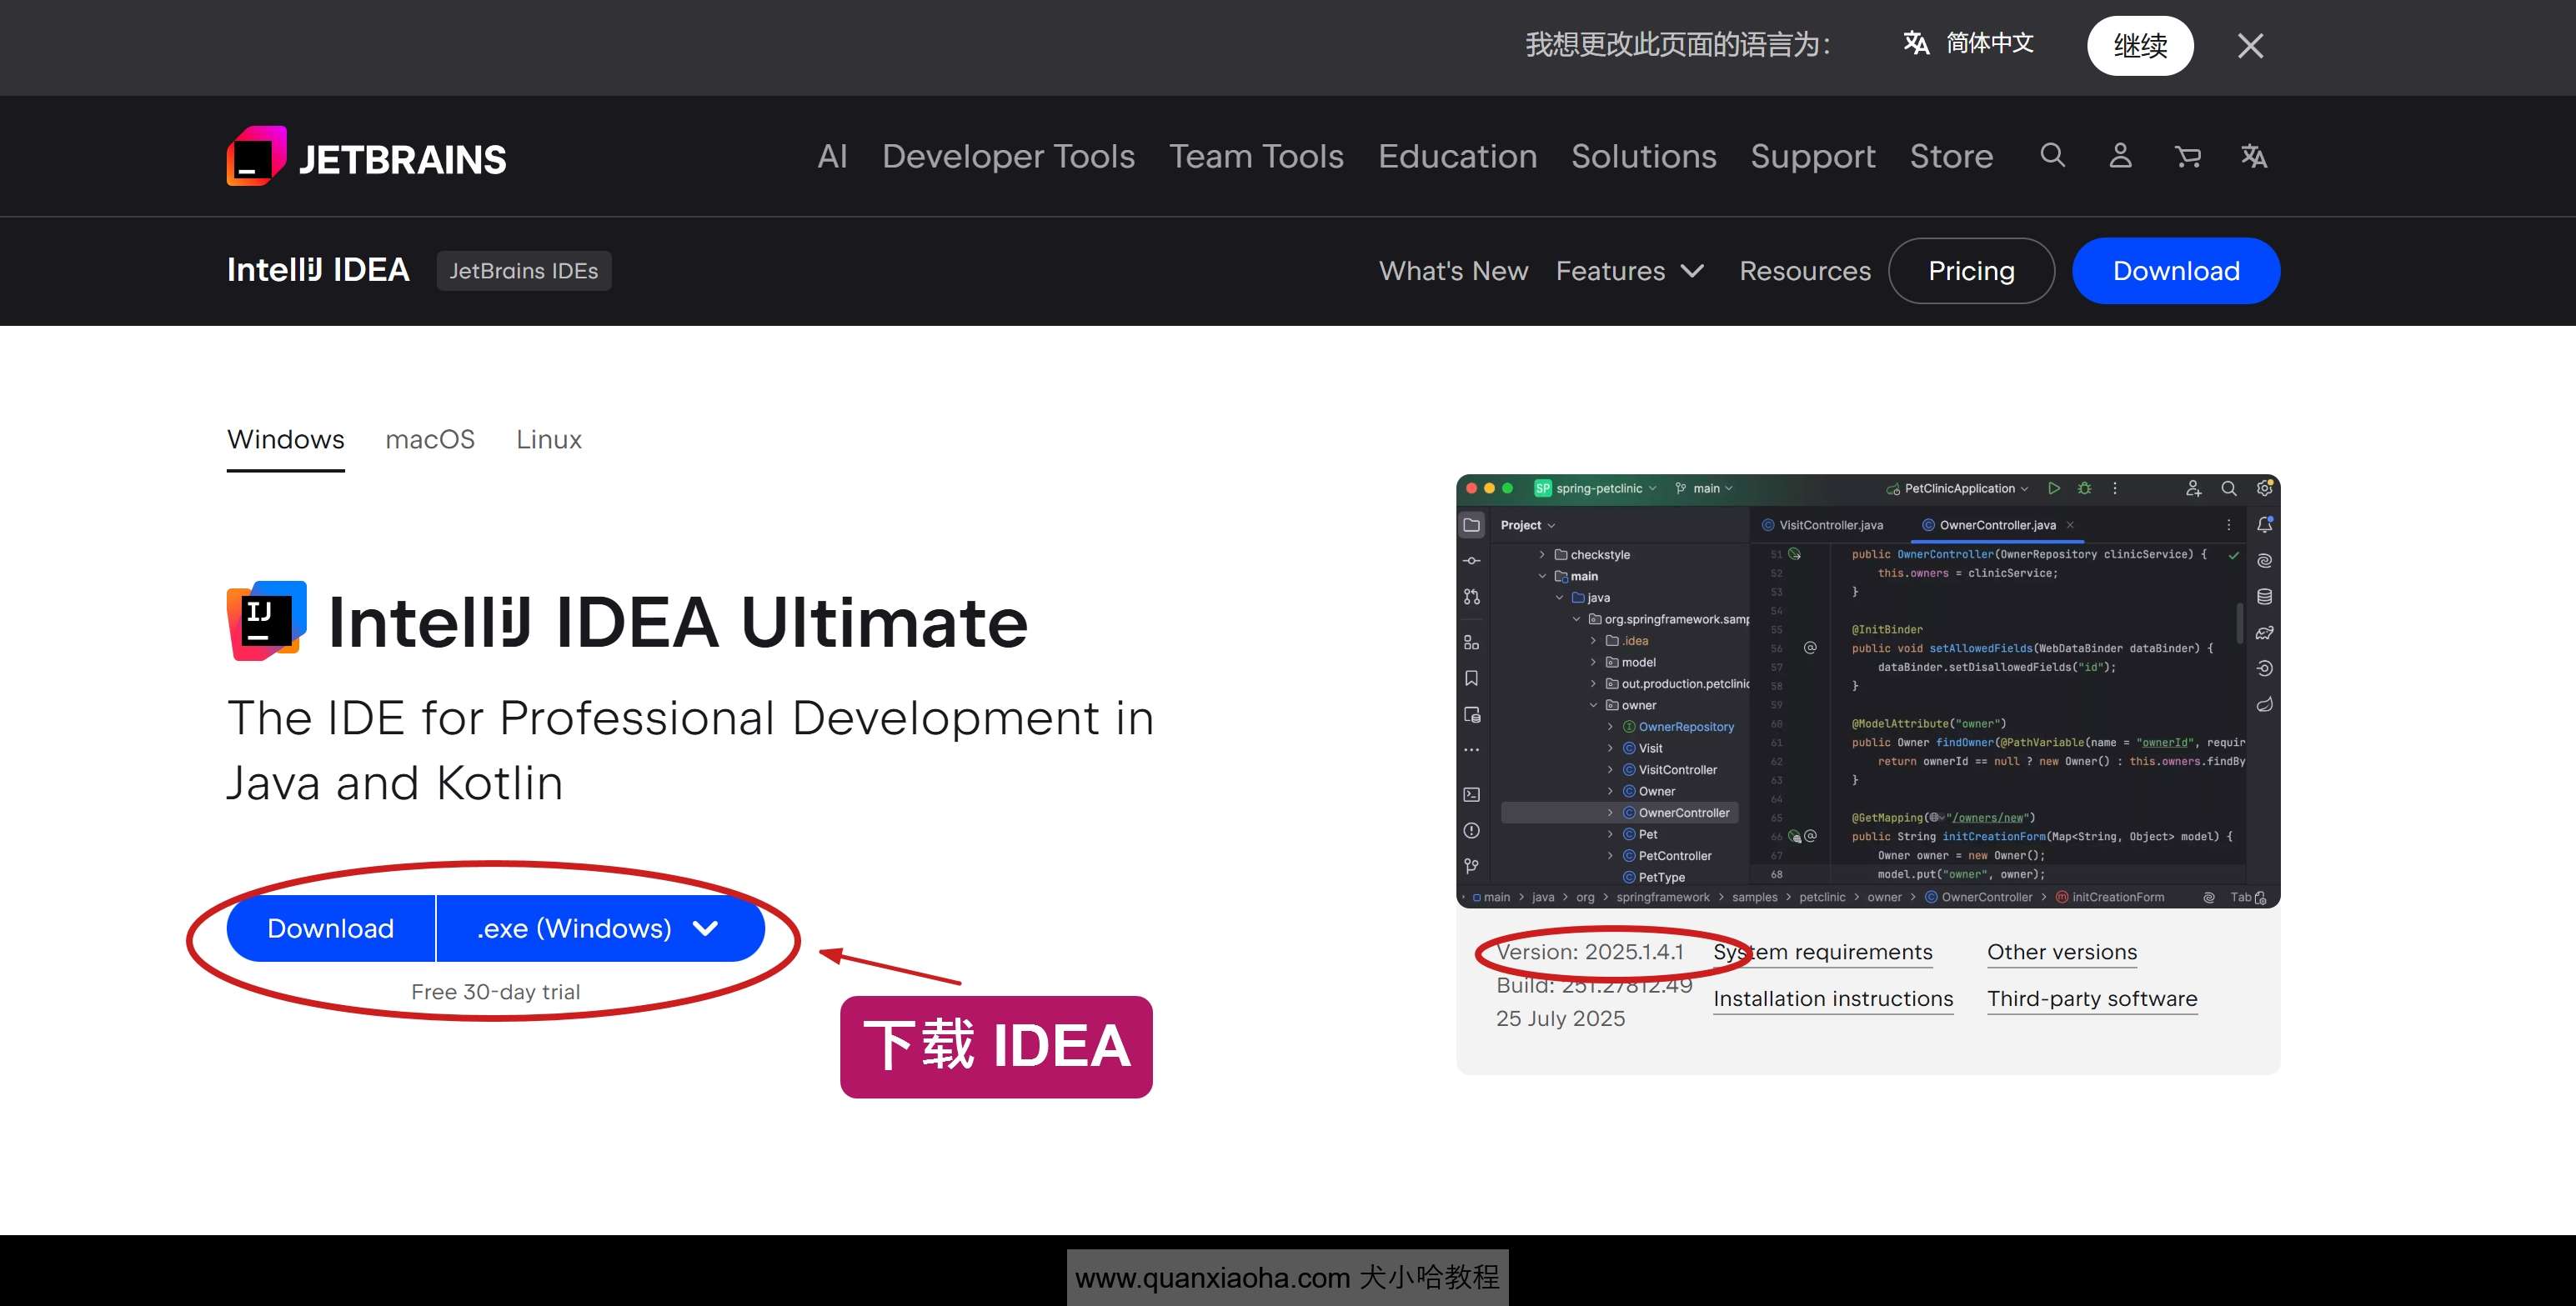Image resolution: width=2576 pixels, height=1306 pixels.
Task: Open Other versions link
Action: (2062, 953)
